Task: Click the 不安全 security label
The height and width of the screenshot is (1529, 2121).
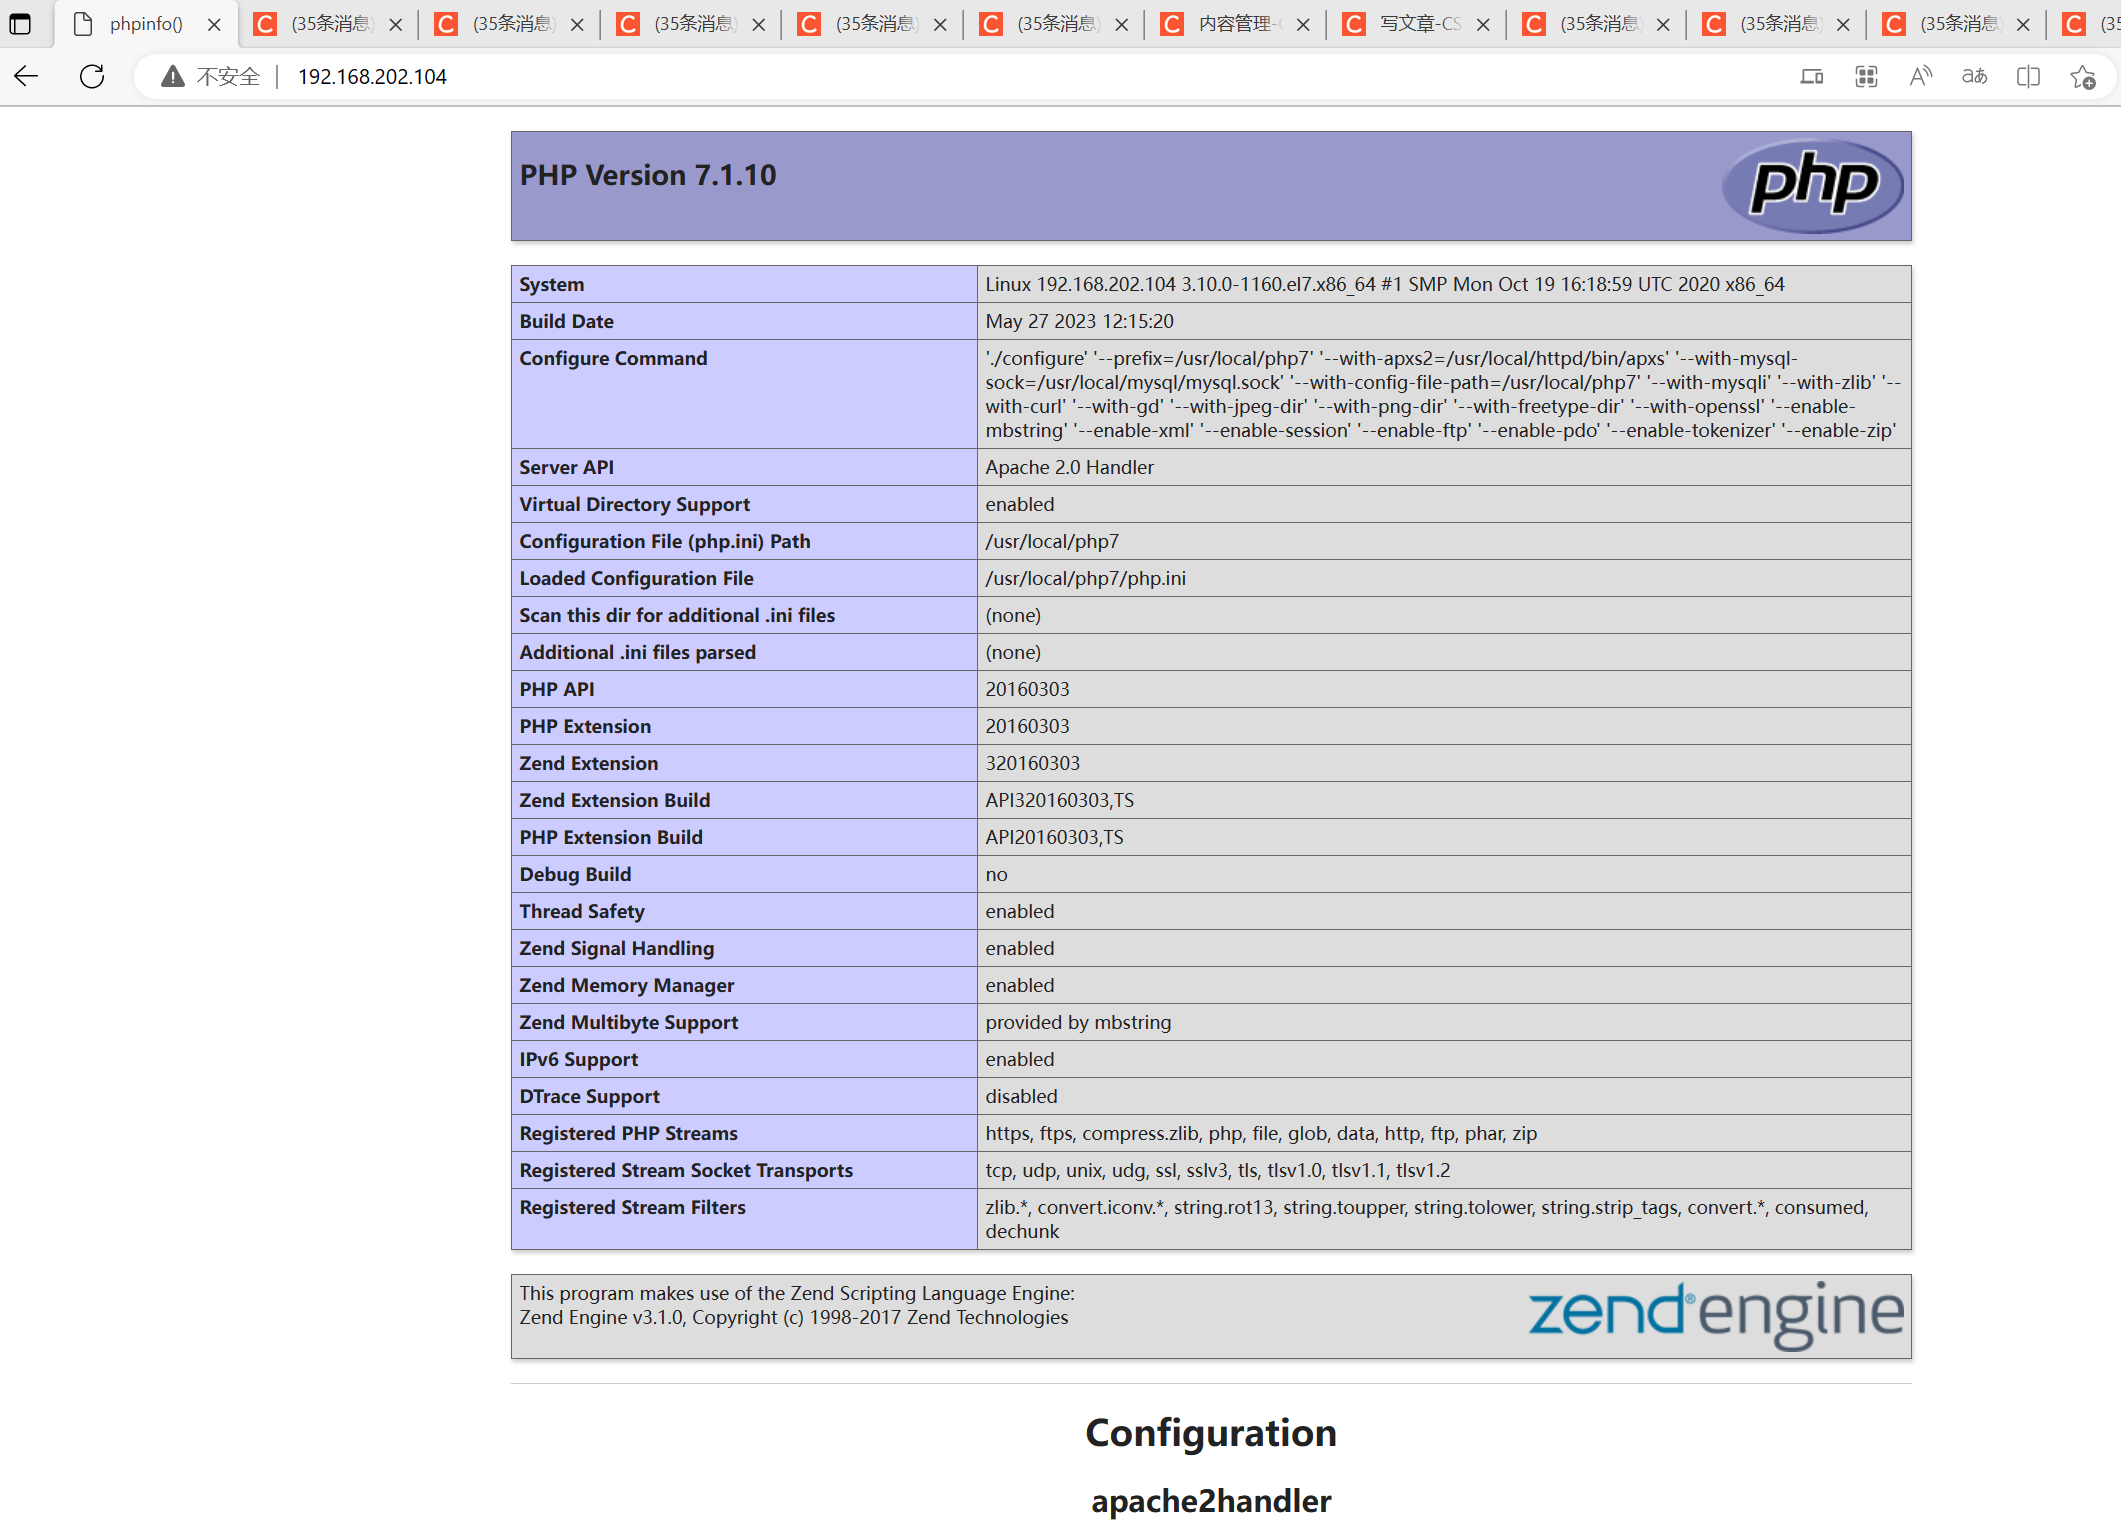Action: 228,77
